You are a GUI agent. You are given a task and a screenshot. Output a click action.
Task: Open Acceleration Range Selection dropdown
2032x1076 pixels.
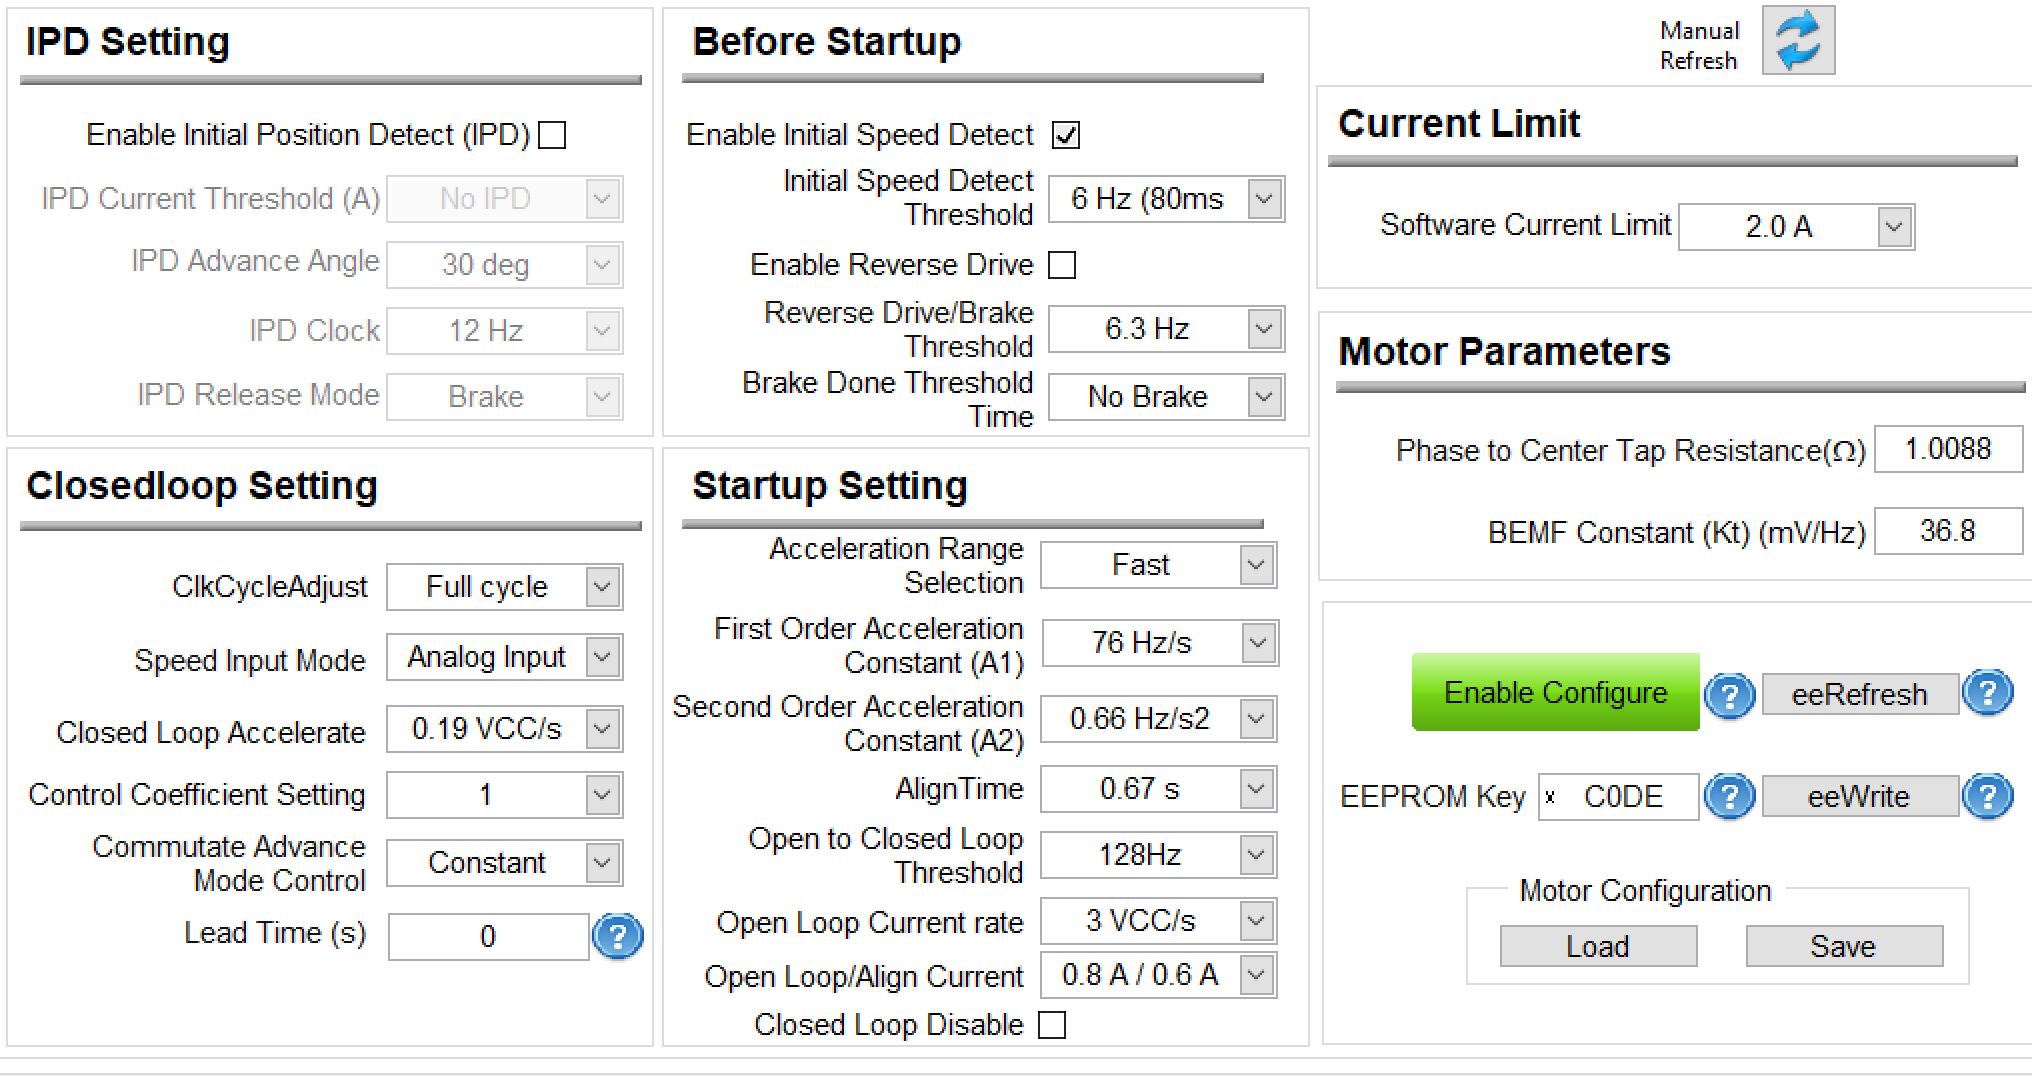(x=1256, y=565)
